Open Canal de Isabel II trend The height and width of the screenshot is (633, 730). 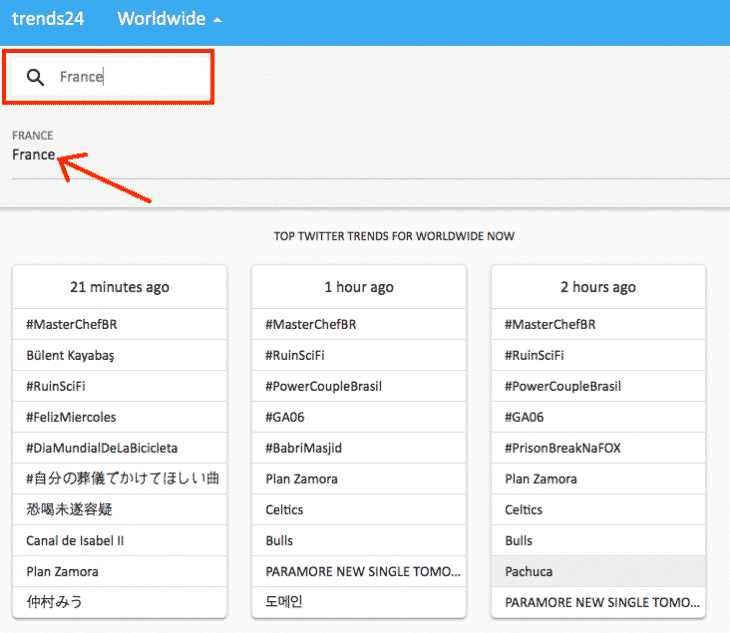[x=75, y=540]
